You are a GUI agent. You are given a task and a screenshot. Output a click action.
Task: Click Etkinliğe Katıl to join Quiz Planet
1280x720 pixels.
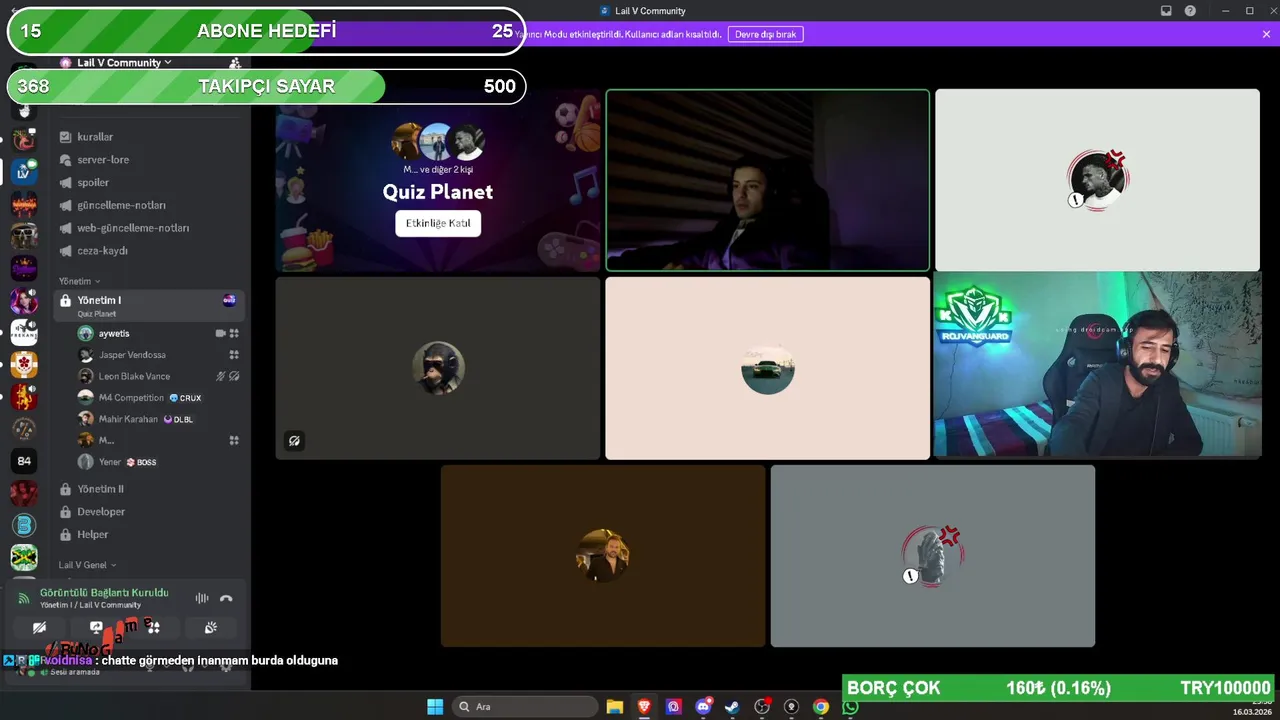(x=438, y=223)
